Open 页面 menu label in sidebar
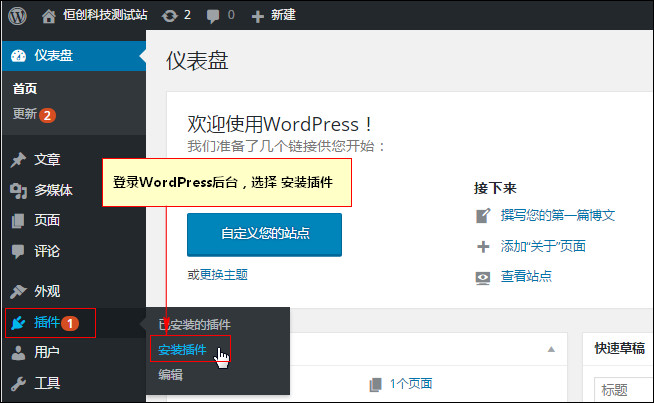Viewport: 654px width, 403px height. pos(47,220)
